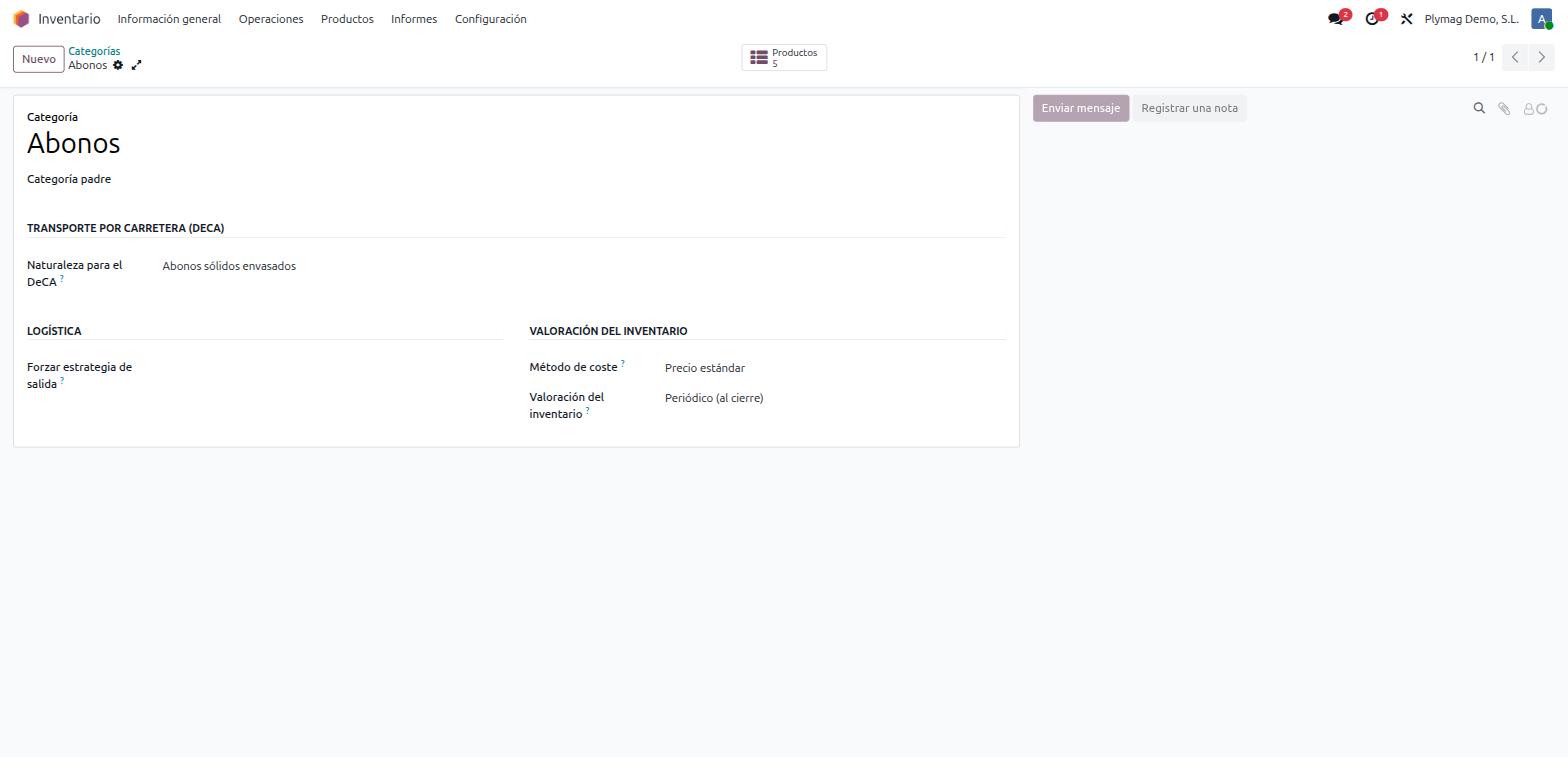The width and height of the screenshot is (1568, 757).
Task: Show help for Naturaleza para el DeCA
Action: [x=61, y=279]
